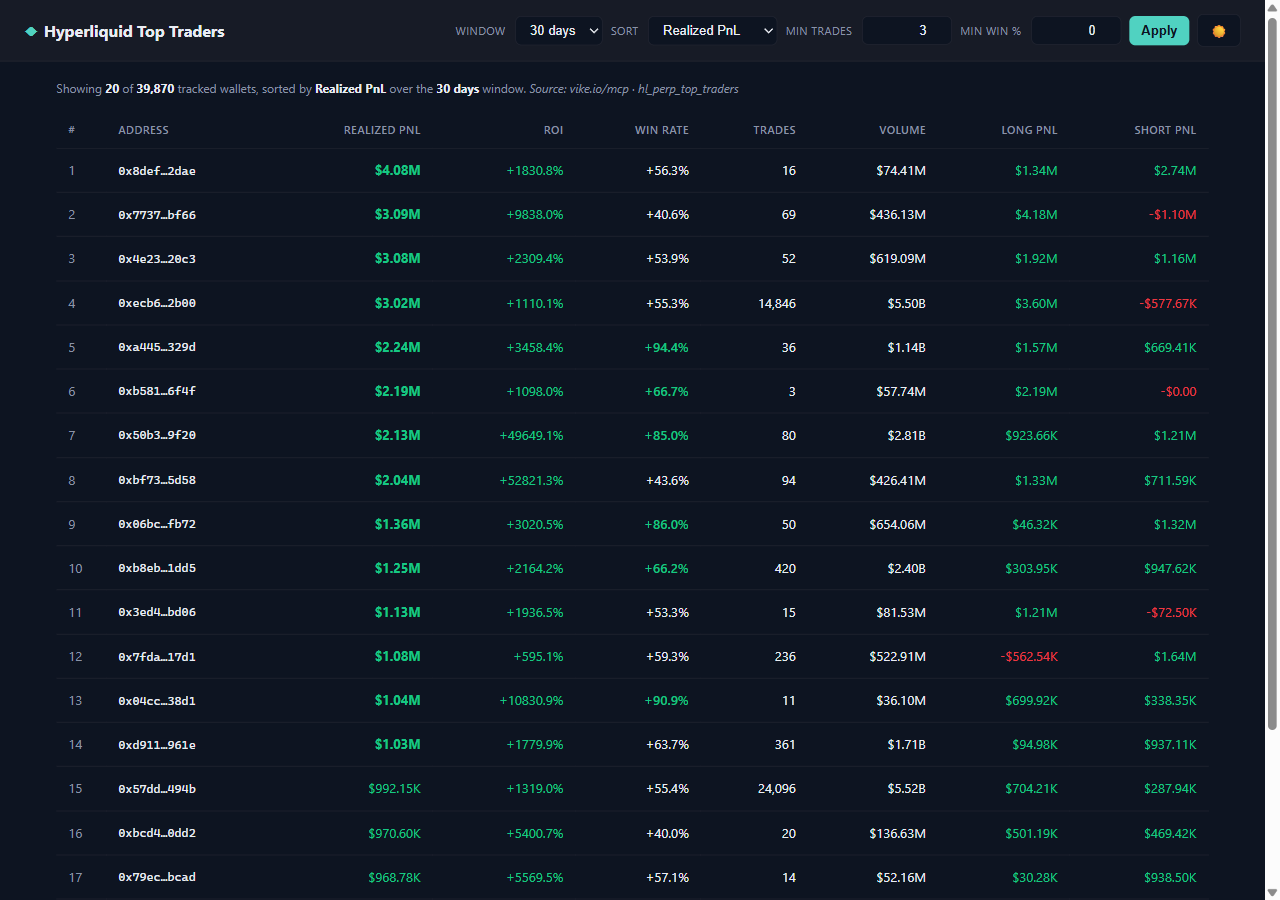The image size is (1280, 900).
Task: Select wallet address 0x8def…2dae
Action: (x=157, y=171)
